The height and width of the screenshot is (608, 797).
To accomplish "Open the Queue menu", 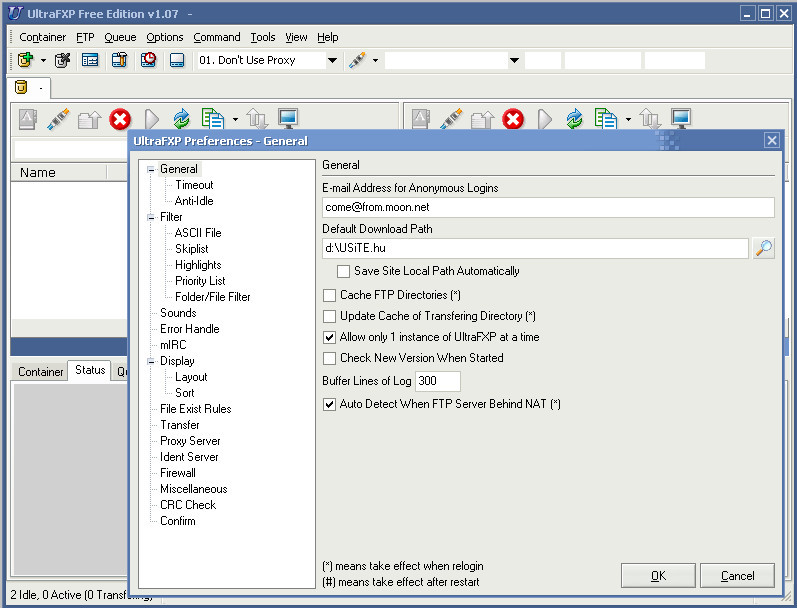I will pos(120,37).
